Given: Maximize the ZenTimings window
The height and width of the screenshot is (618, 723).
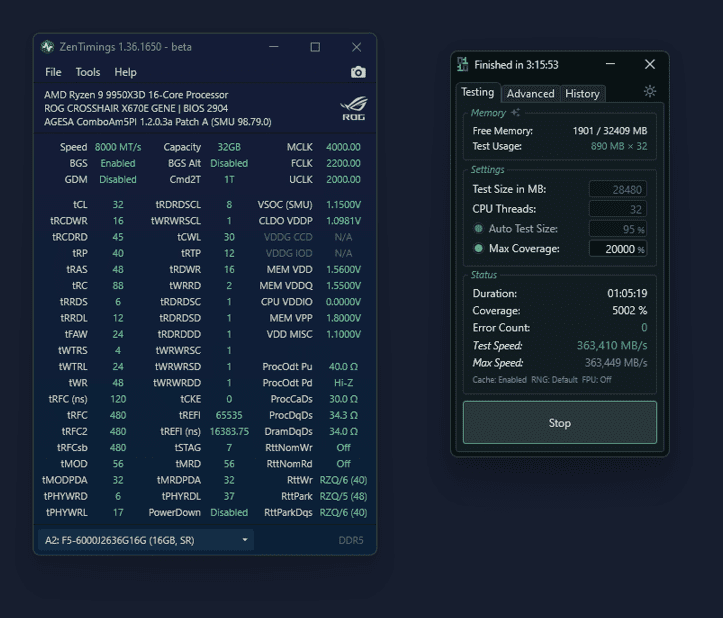Looking at the screenshot, I should pyautogui.click(x=315, y=47).
